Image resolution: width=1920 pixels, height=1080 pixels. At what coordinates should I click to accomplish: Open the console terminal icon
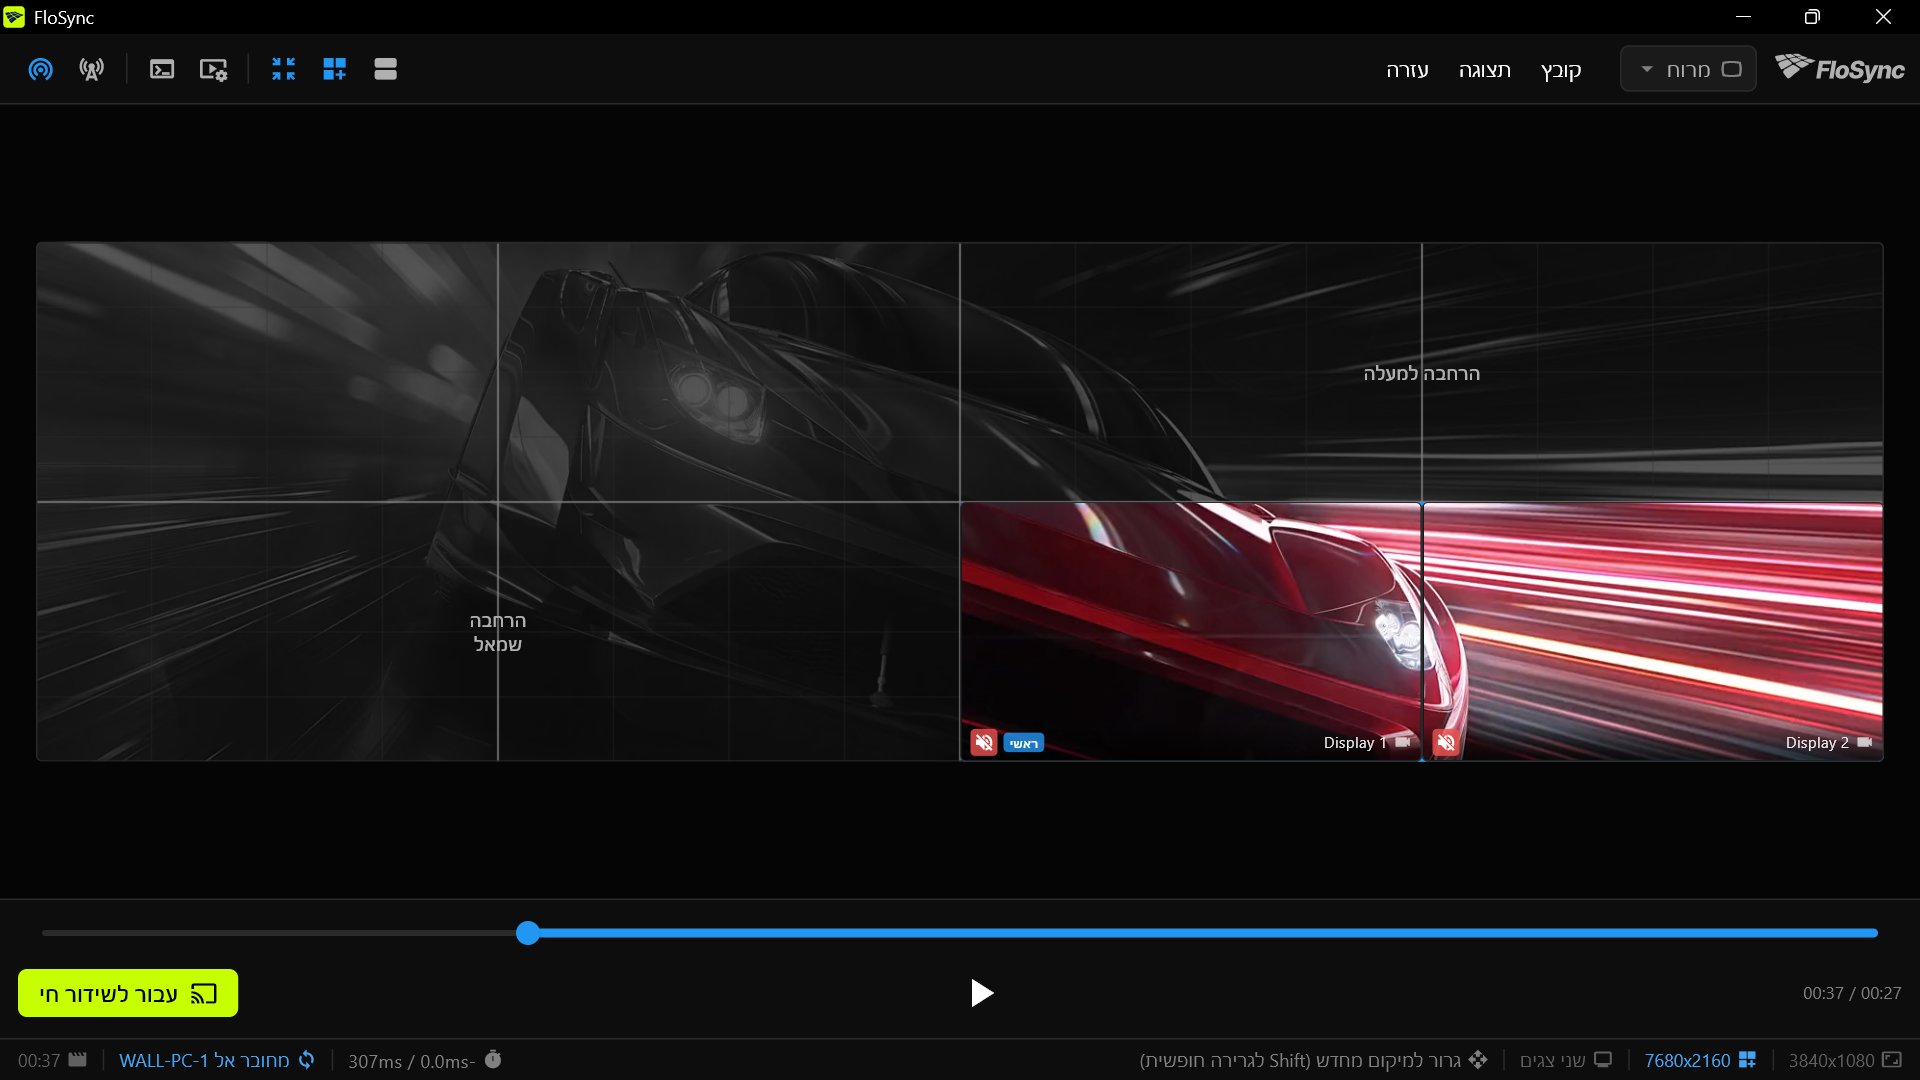pyautogui.click(x=162, y=69)
